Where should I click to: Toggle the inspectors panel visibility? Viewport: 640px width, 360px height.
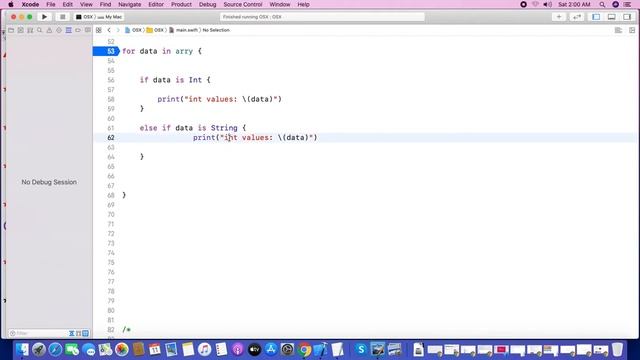click(x=627, y=17)
